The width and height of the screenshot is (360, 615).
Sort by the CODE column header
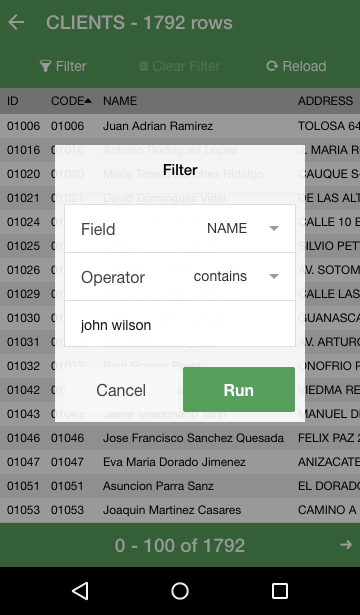click(71, 101)
